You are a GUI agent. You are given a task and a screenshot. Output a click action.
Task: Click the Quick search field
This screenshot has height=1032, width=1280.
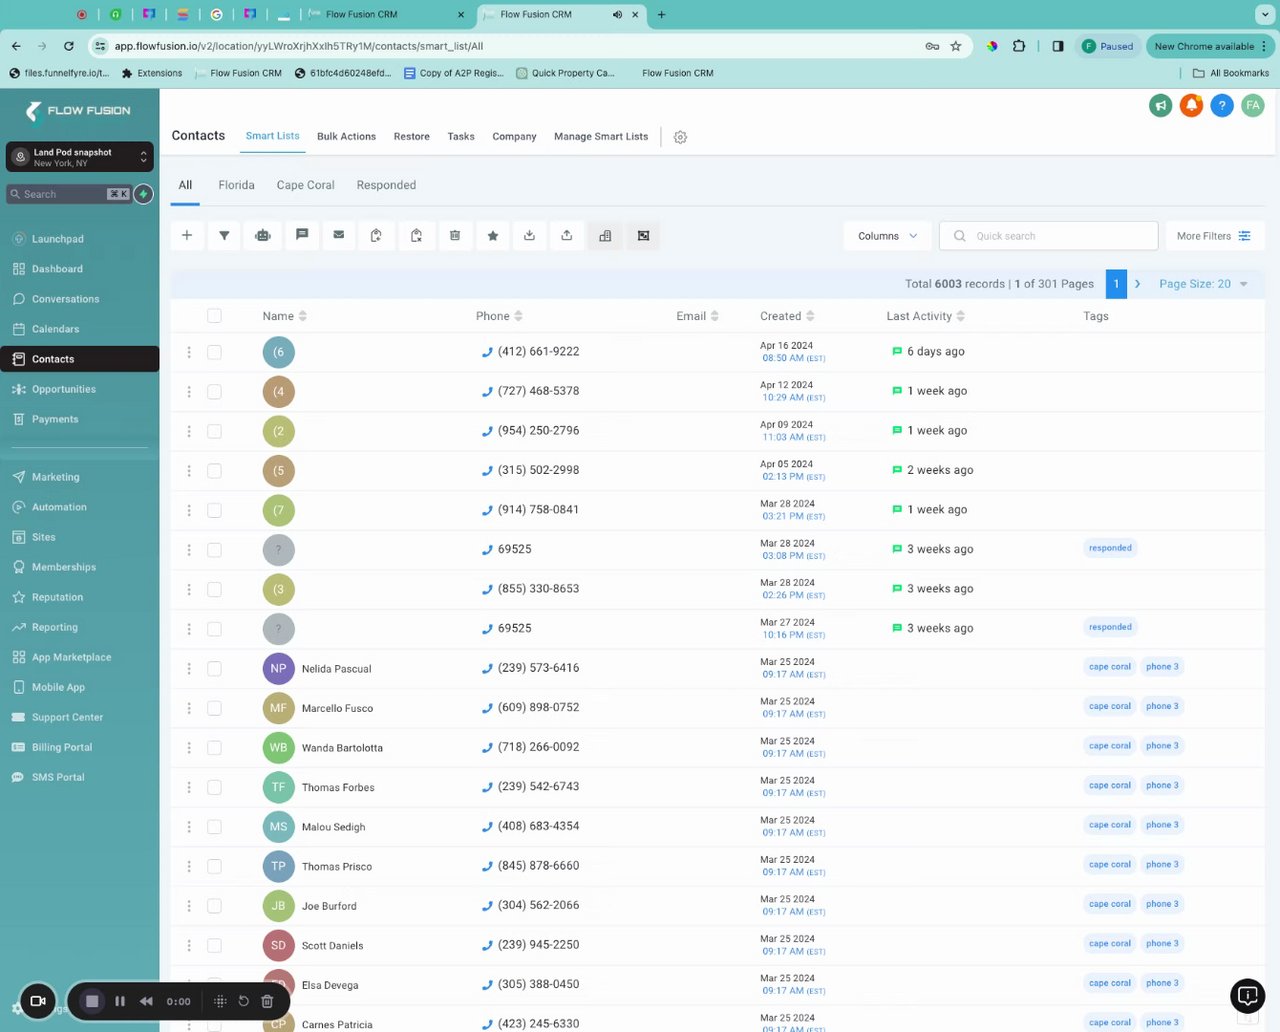(1048, 236)
